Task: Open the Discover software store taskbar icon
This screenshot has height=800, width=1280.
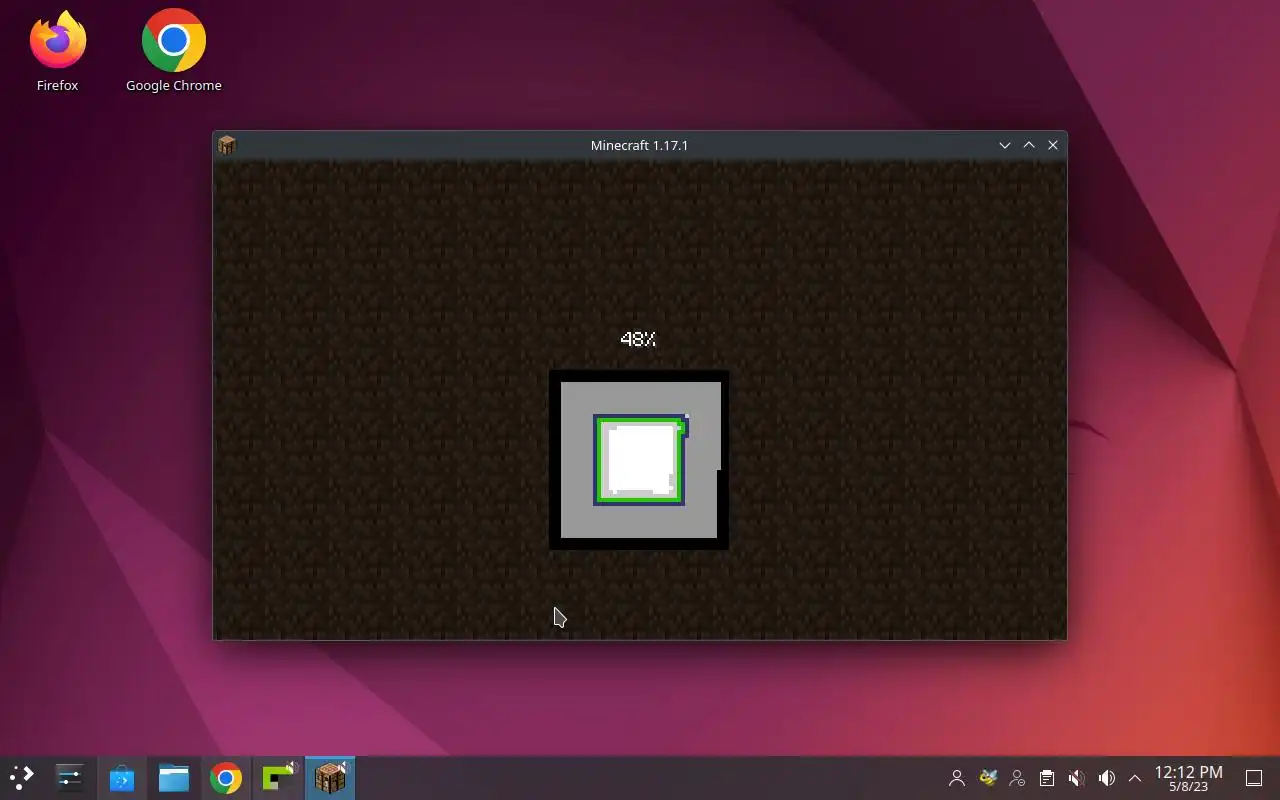Action: coord(122,777)
